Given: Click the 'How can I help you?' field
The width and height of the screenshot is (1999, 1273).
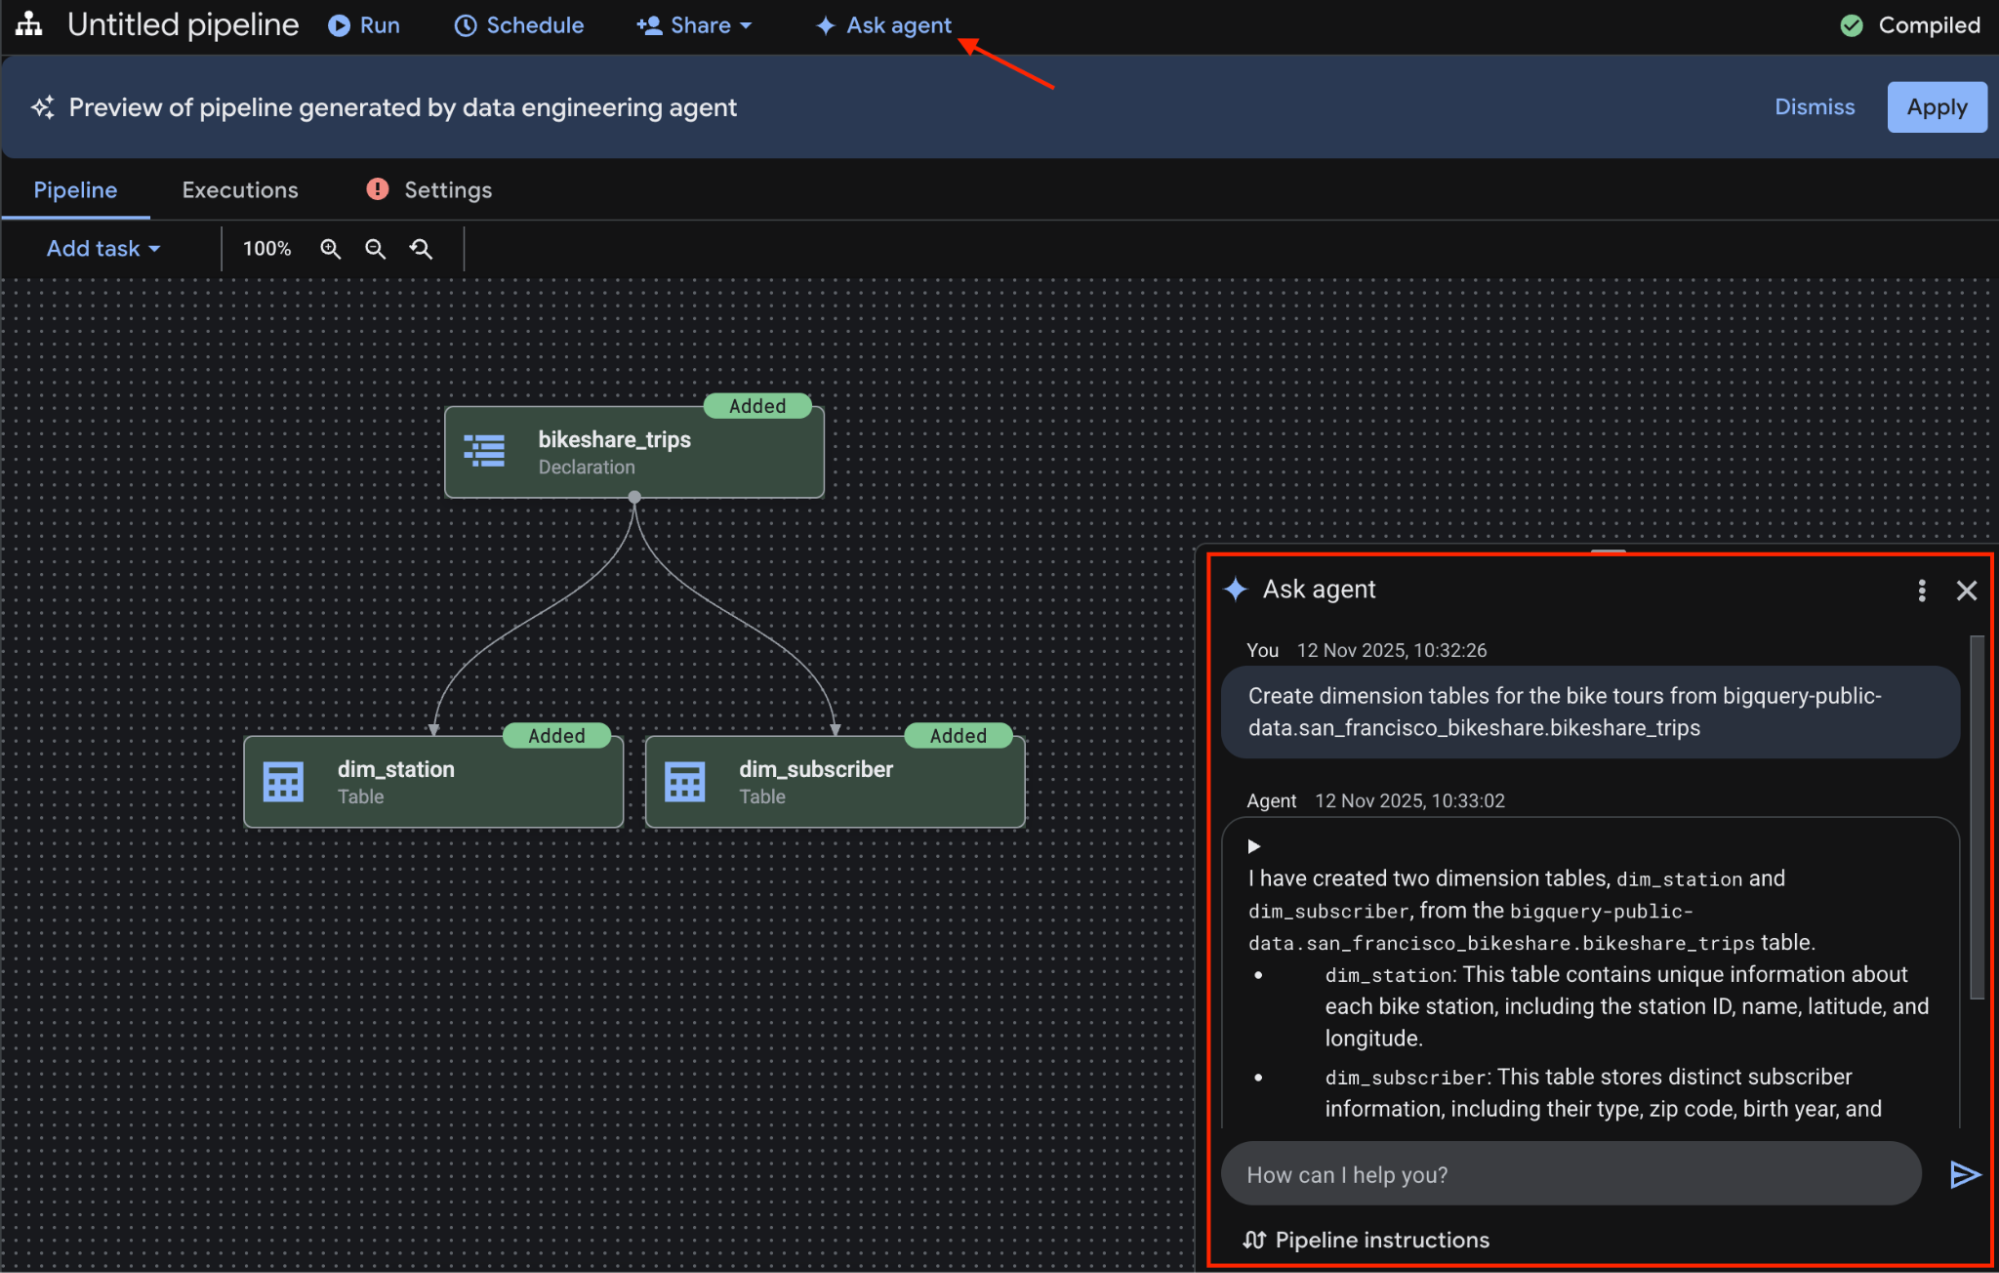Looking at the screenshot, I should [1570, 1174].
